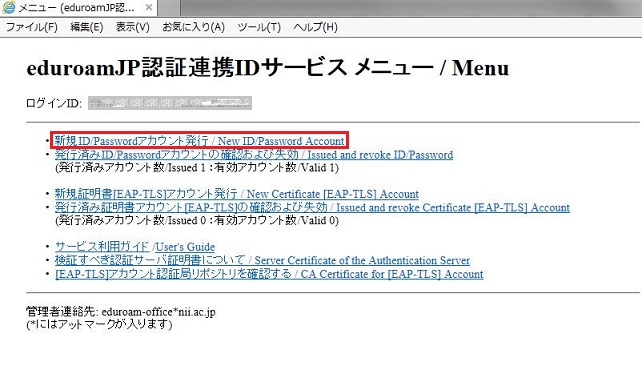Open the お気に入り(A) menu
This screenshot has width=642, height=366.
[193, 27]
